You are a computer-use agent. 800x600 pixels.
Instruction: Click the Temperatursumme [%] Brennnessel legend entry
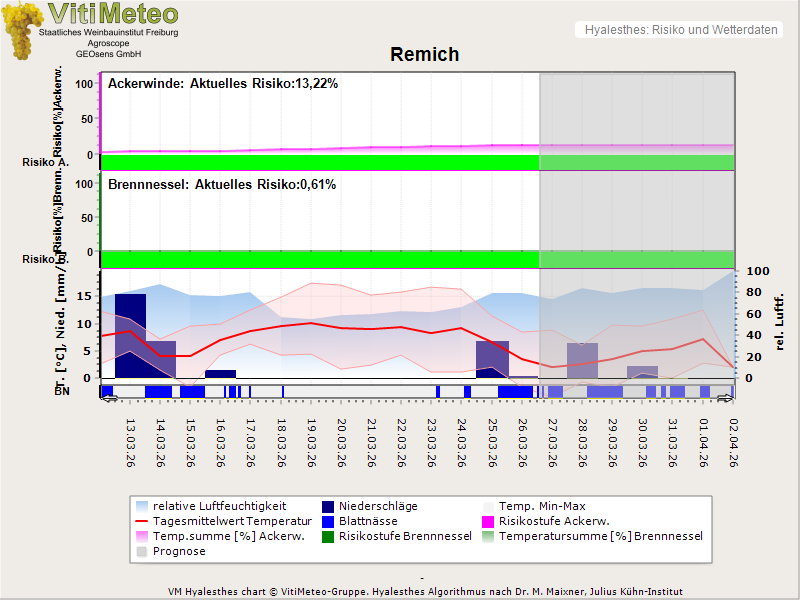[600, 537]
